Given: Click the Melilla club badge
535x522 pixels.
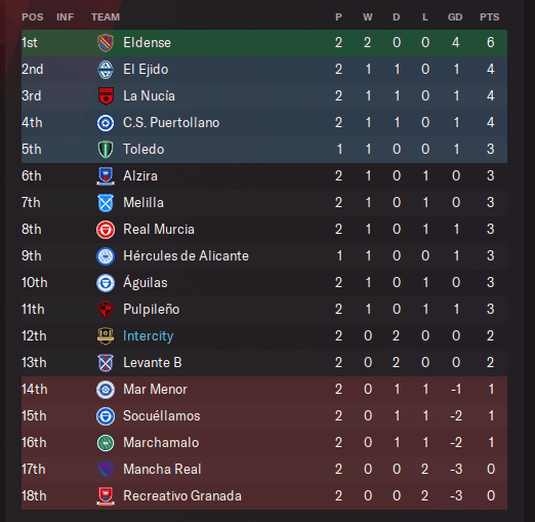Looking at the screenshot, I should pos(105,203).
